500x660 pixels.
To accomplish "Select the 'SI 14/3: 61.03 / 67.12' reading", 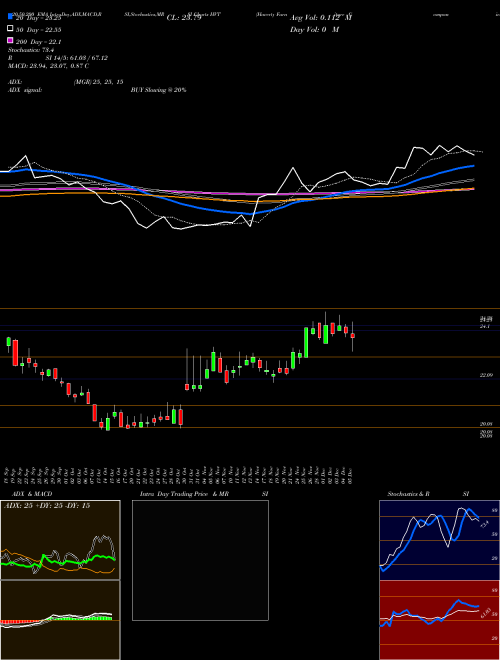I will coord(77,58).
